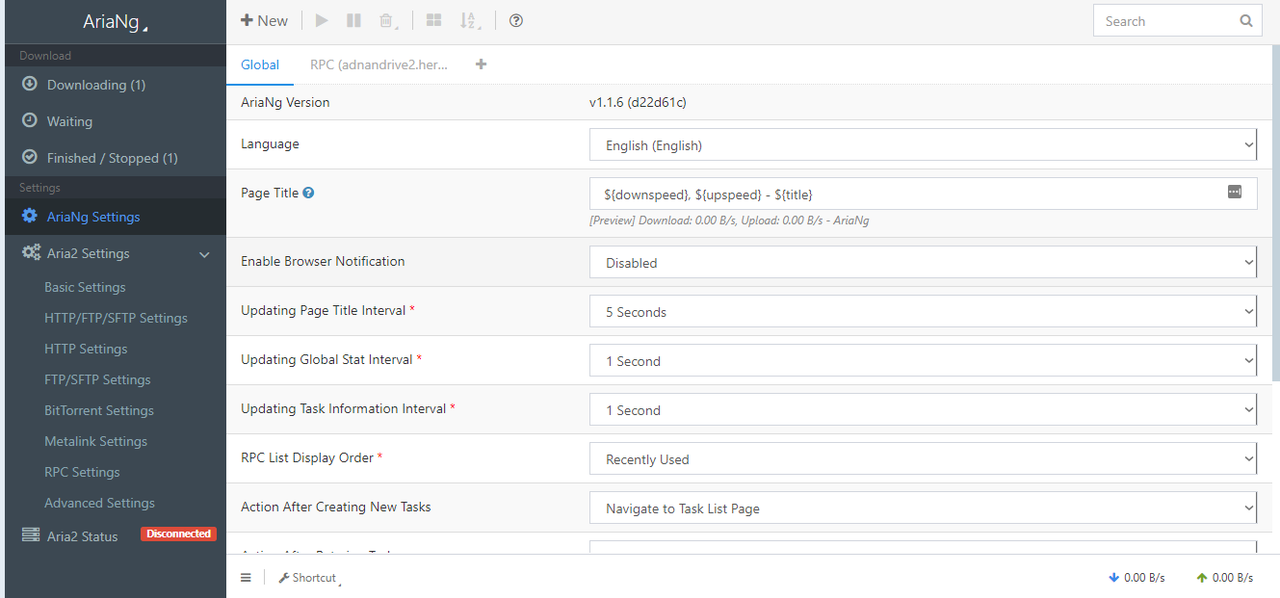Start selected tasks with play icon

point(321,21)
